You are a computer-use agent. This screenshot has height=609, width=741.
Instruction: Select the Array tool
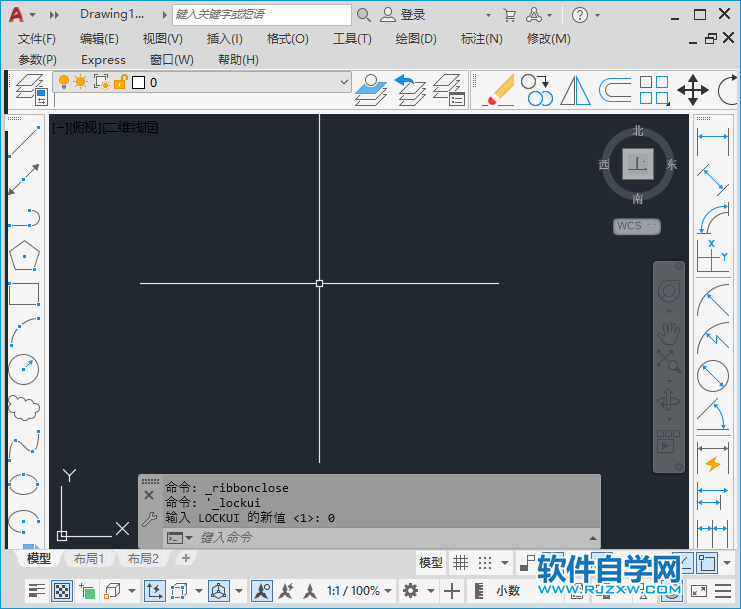(x=654, y=90)
